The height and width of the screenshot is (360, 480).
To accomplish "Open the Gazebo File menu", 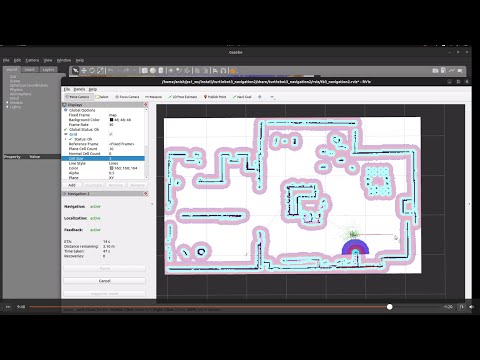I will click(6, 60).
